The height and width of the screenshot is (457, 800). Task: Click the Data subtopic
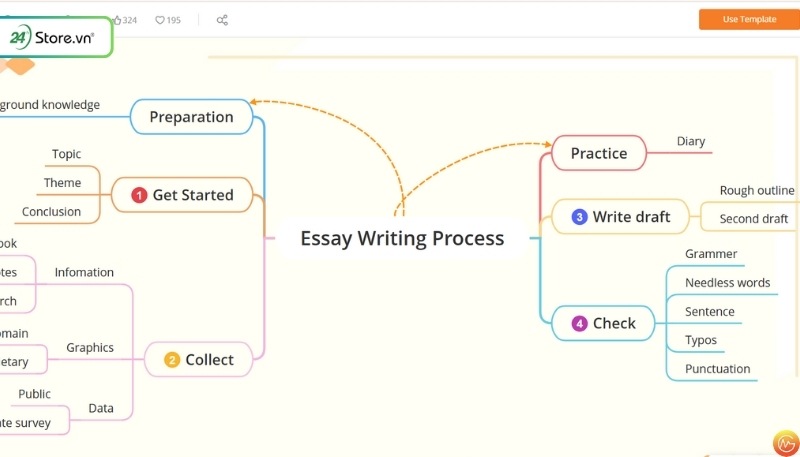(x=101, y=408)
